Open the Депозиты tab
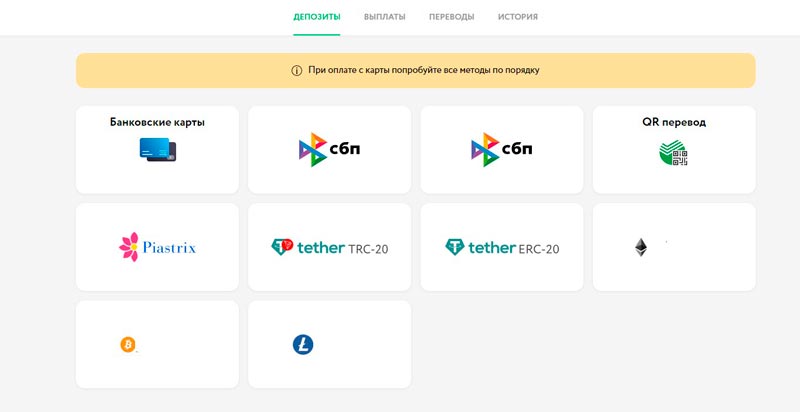The width and height of the screenshot is (800, 412). point(317,17)
